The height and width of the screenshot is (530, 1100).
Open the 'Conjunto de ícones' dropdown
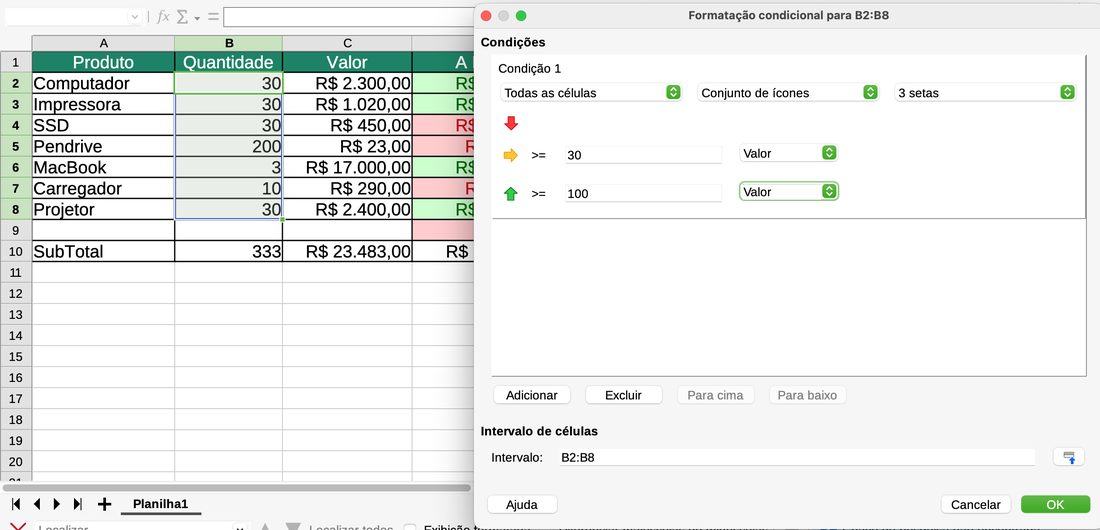coord(788,92)
